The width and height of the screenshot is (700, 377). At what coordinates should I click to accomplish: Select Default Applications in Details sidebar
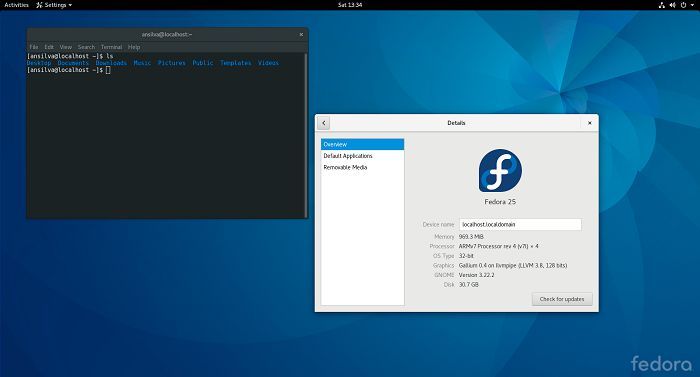coord(362,156)
